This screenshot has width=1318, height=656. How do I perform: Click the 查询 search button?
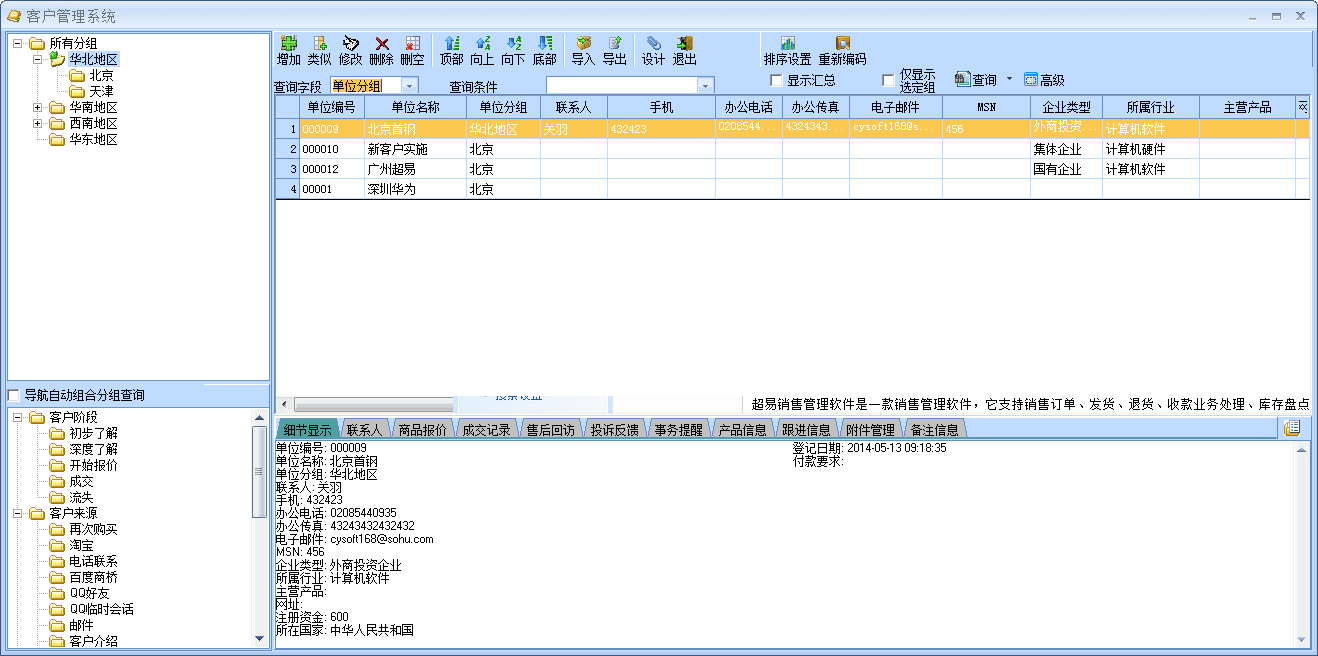click(977, 80)
